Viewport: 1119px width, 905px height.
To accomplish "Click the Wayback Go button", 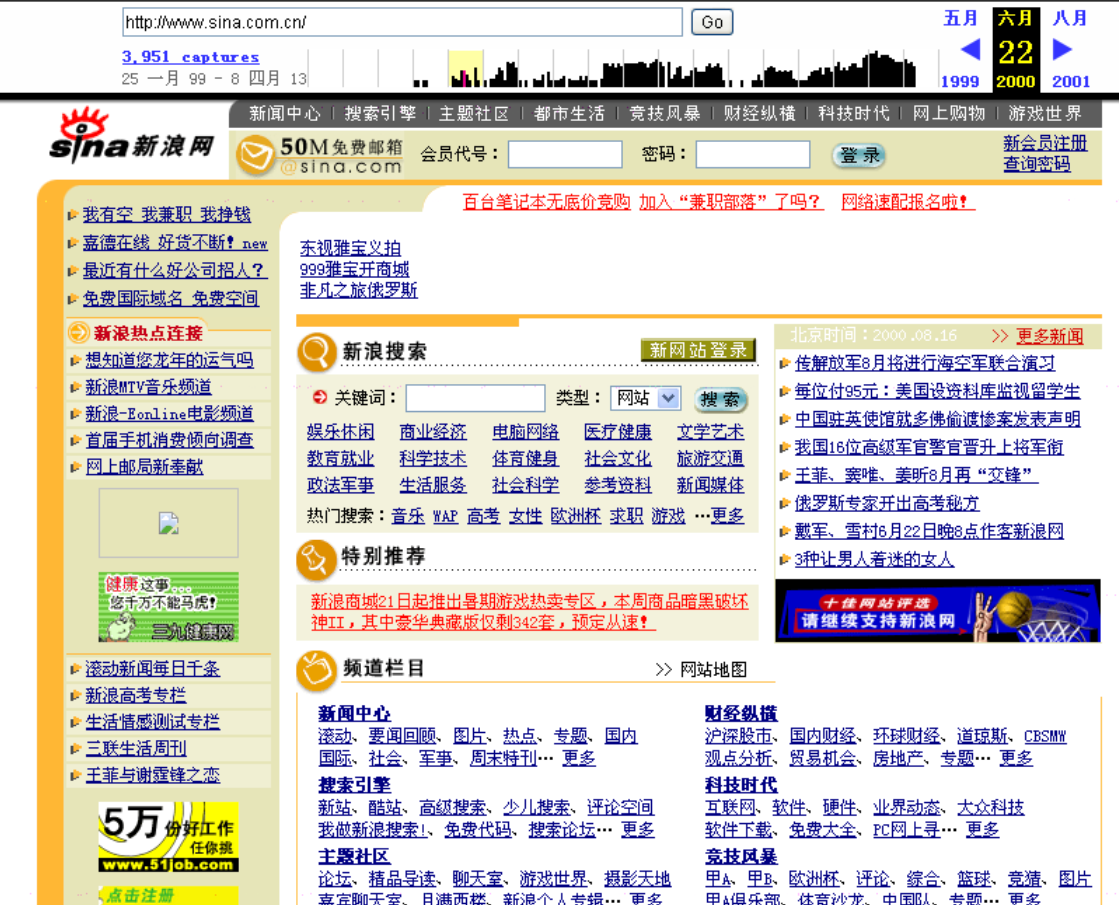I will [712, 22].
